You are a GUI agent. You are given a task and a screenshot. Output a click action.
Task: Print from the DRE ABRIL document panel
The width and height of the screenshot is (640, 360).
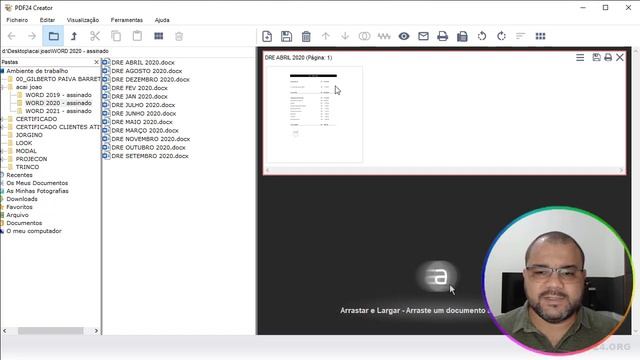point(608,58)
